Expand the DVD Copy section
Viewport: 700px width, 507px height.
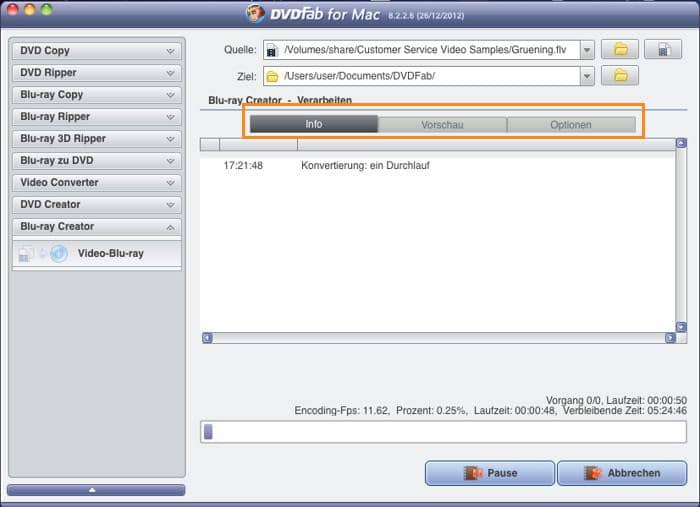97,51
